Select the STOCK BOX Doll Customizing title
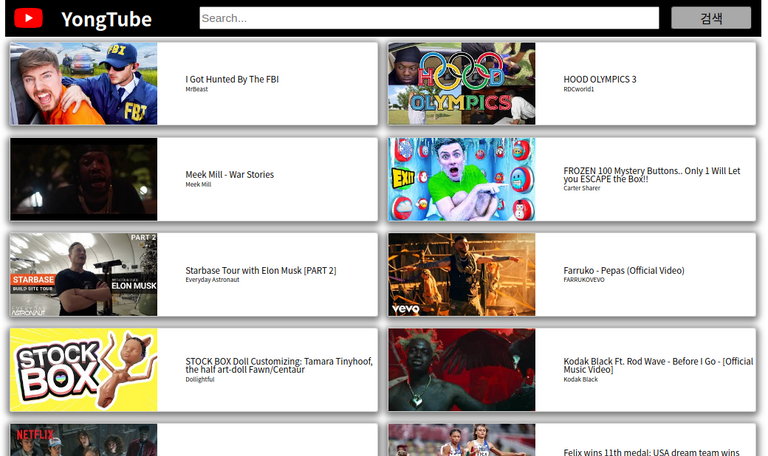 [279, 365]
